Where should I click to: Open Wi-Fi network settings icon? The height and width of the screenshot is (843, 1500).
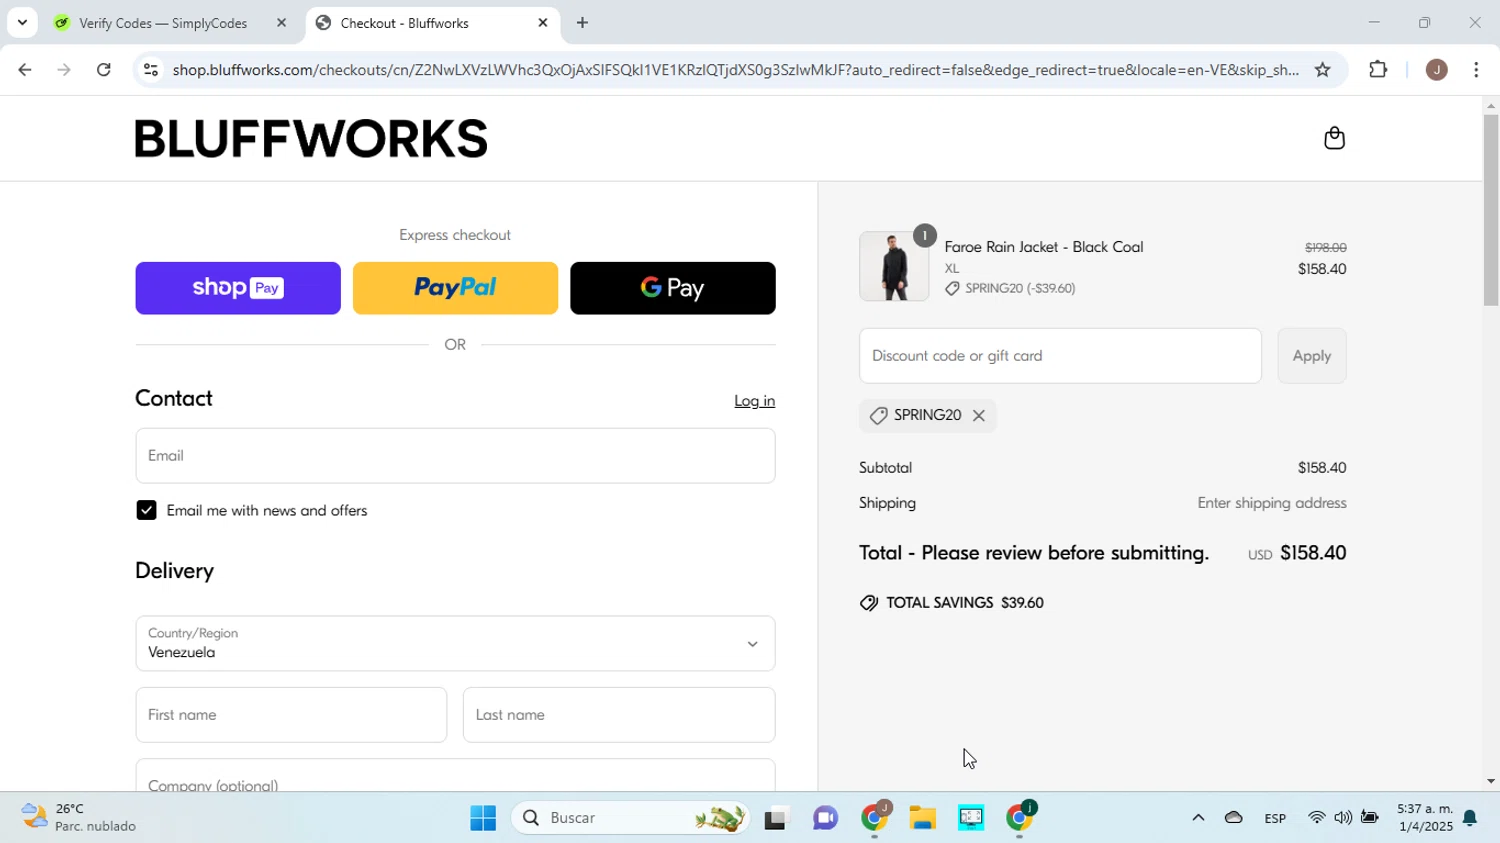tap(1317, 818)
